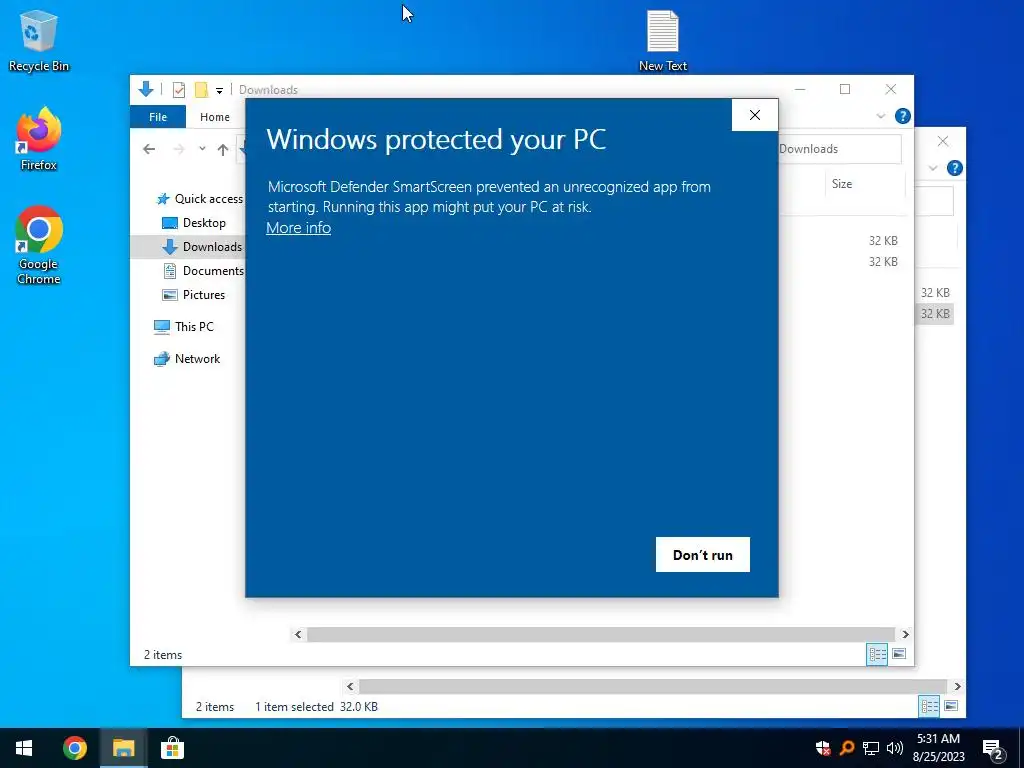Minimize the Downloads Explorer window
The width and height of the screenshot is (1024, 768).
(800, 89)
